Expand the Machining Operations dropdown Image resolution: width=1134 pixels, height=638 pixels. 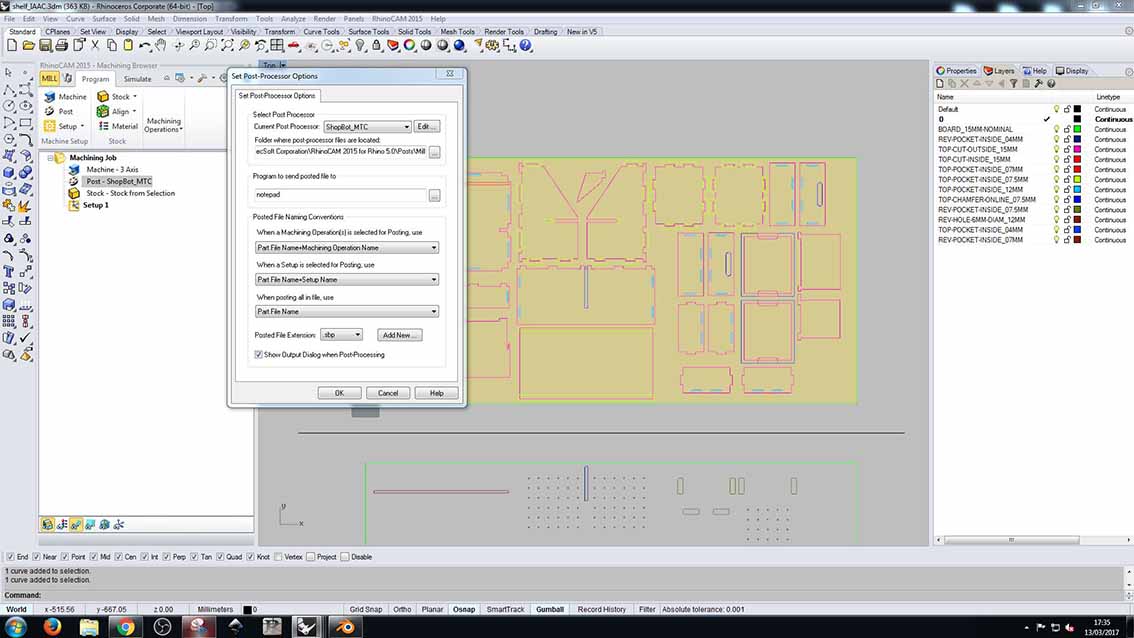coord(163,125)
